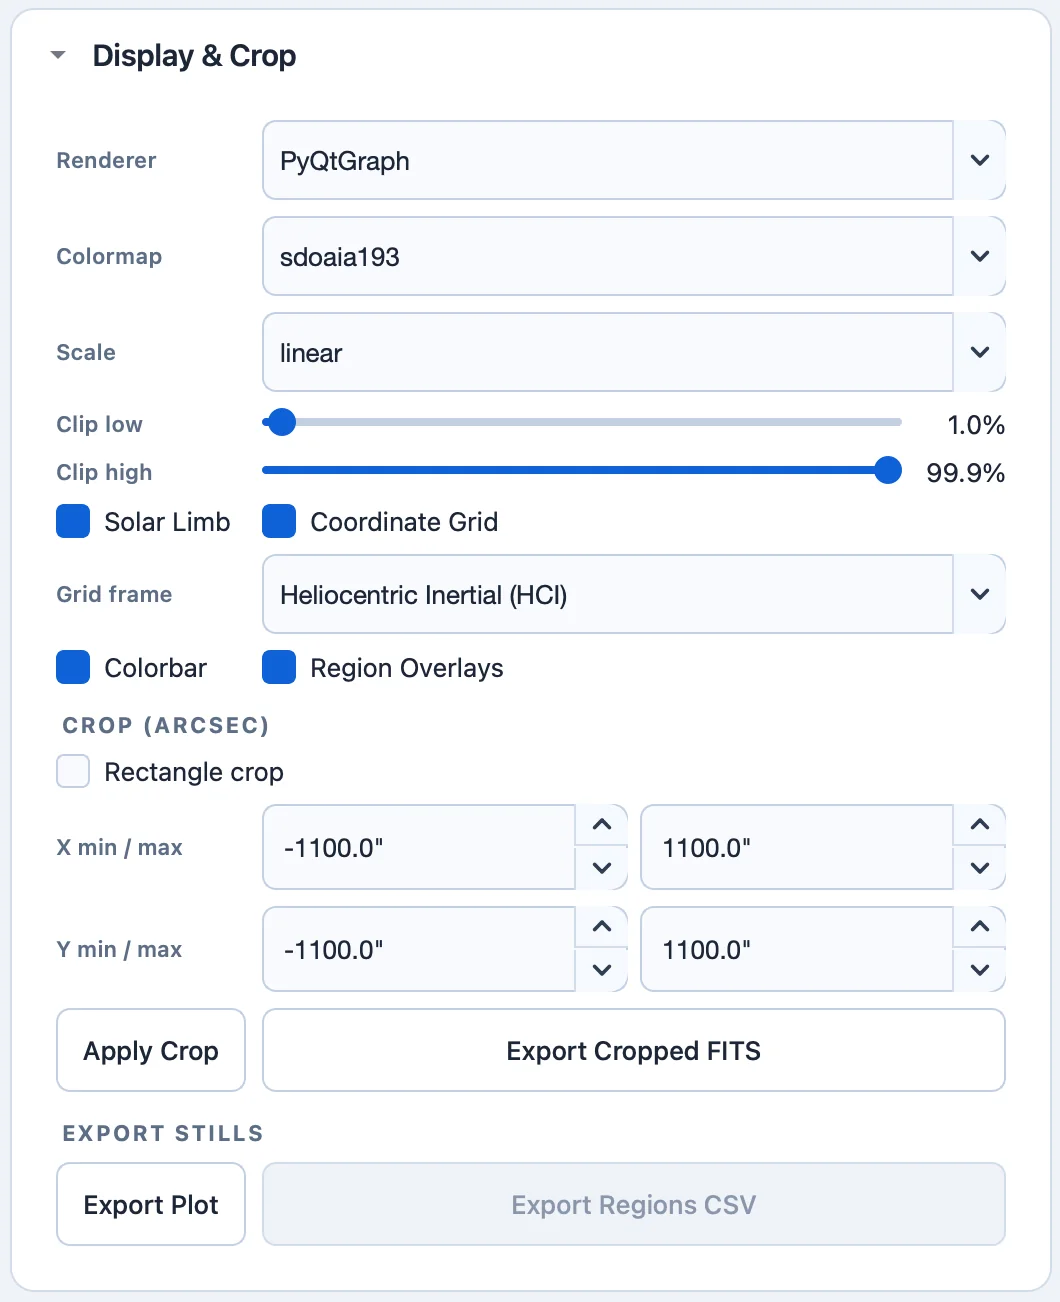Increase X max with the up arrow
The height and width of the screenshot is (1302, 1060).
point(980,826)
